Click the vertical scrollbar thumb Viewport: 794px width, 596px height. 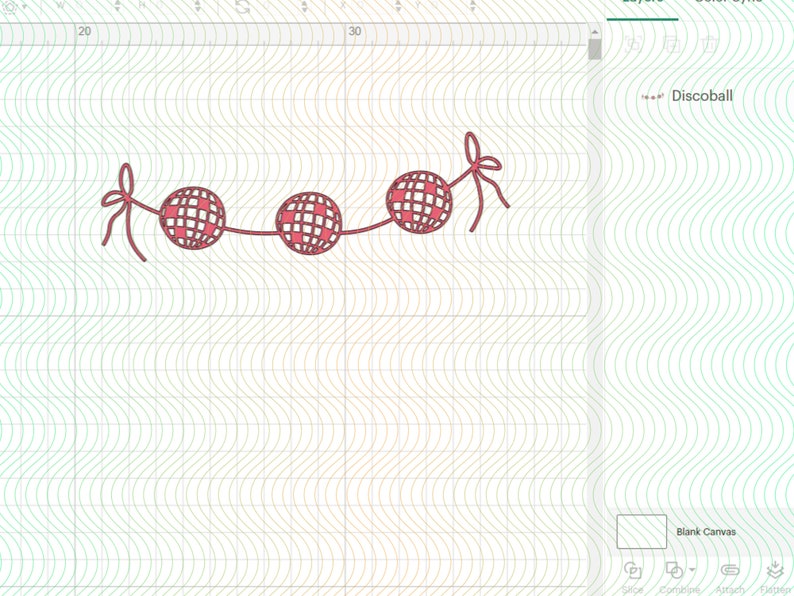(594, 50)
